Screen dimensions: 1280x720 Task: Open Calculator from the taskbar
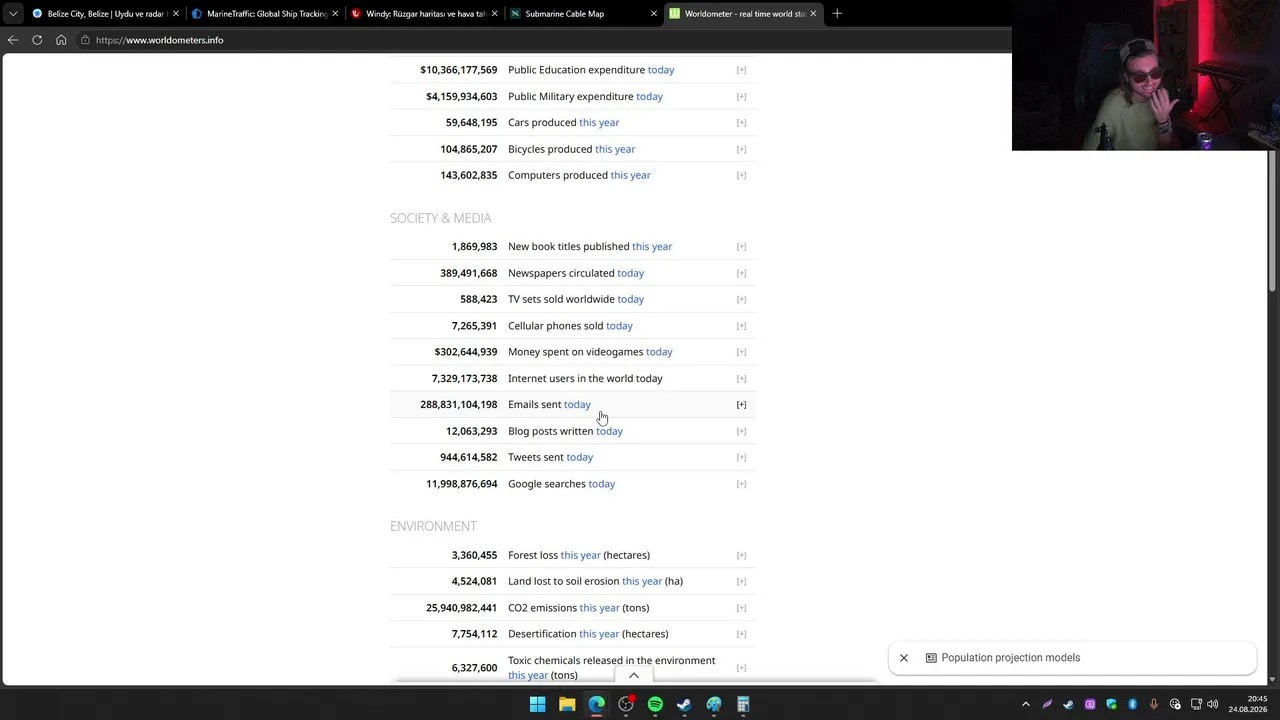[743, 705]
